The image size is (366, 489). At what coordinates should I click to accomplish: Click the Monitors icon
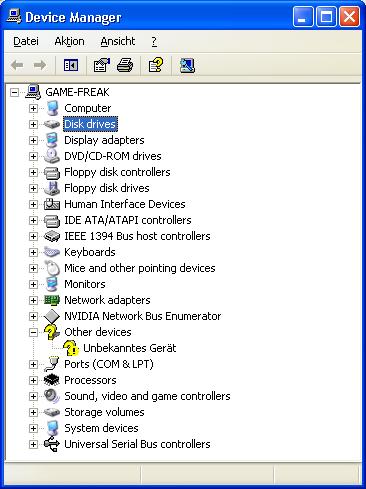[52, 284]
